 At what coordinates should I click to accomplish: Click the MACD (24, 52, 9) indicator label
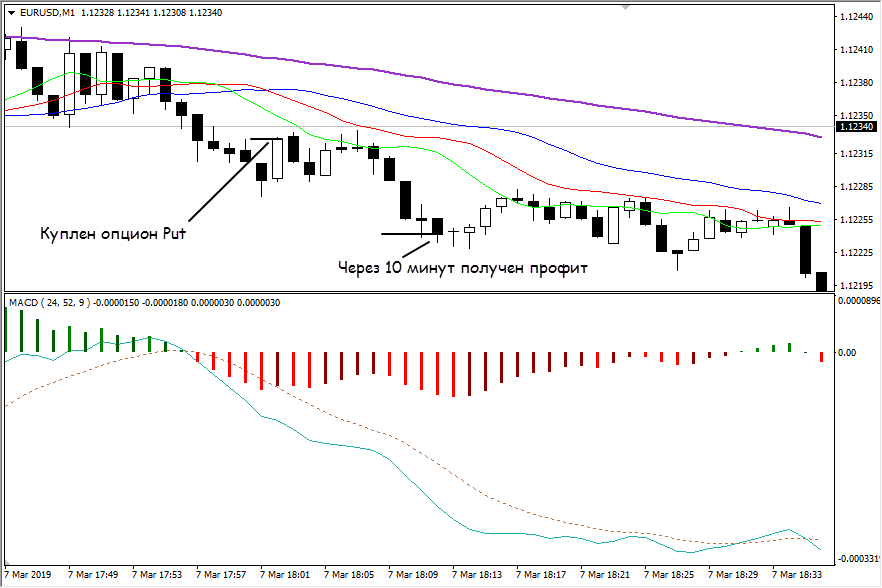pos(49,303)
